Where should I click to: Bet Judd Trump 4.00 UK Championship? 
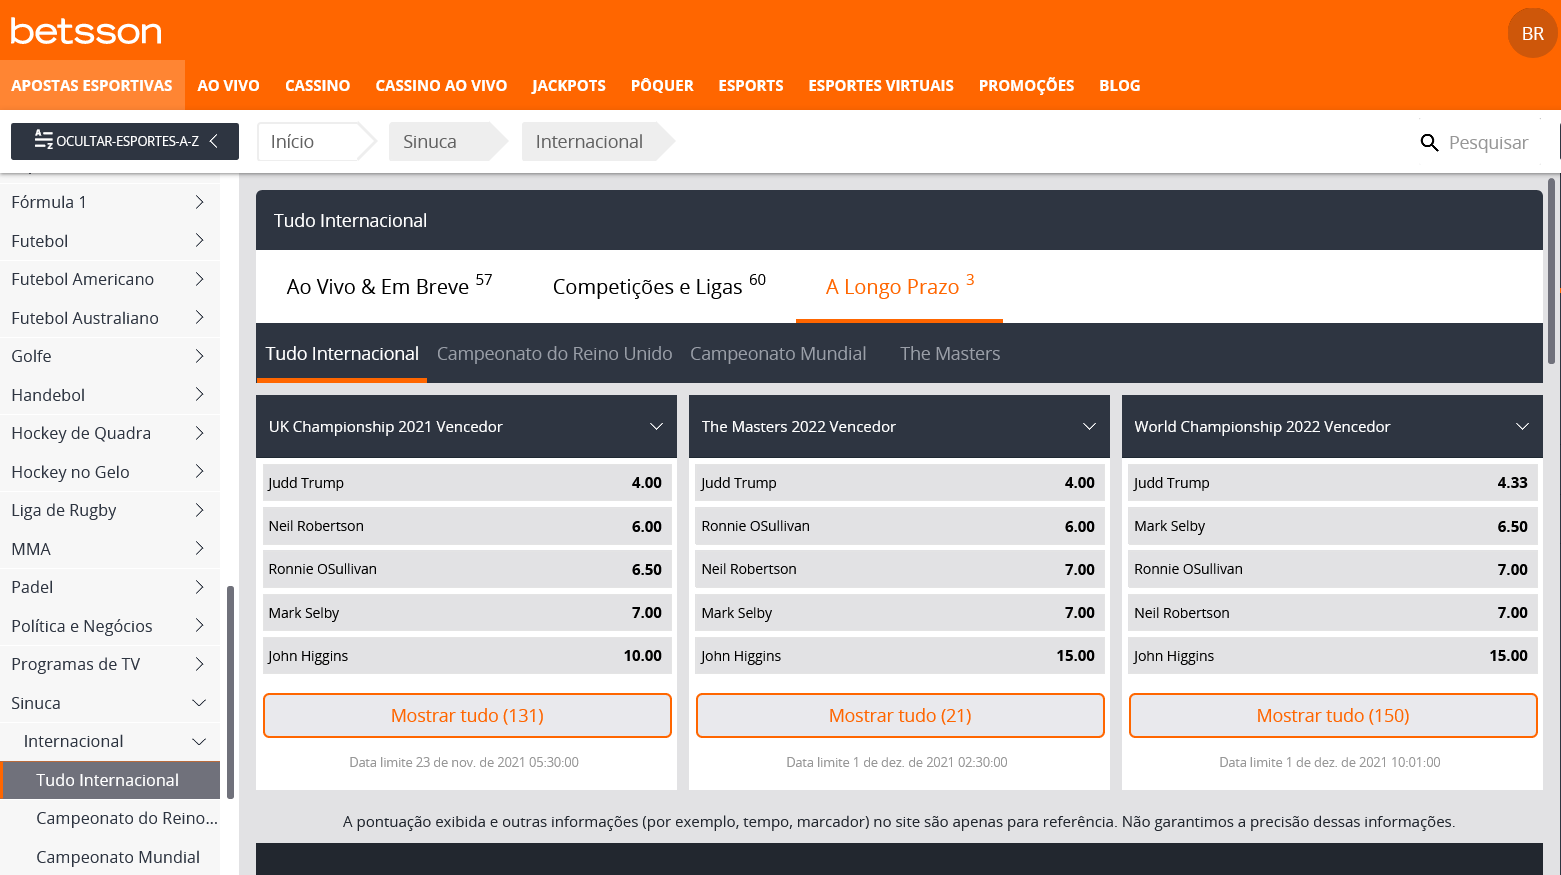467,483
